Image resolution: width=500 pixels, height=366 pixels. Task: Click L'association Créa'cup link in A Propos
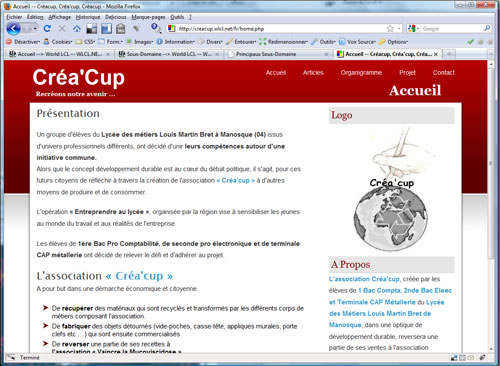coord(364,279)
